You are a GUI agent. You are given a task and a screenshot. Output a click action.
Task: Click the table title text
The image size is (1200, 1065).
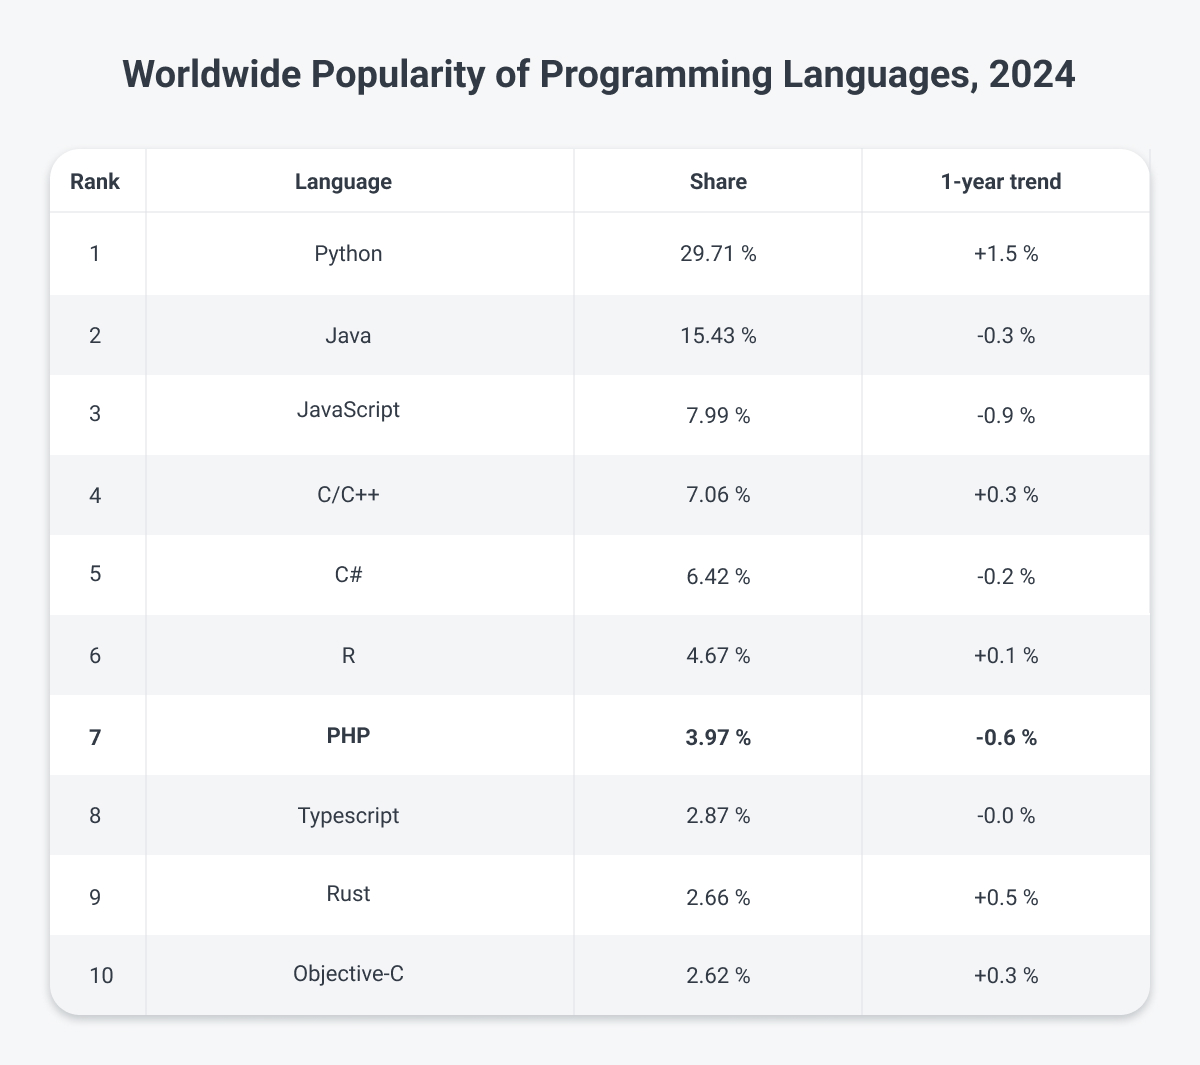(599, 74)
